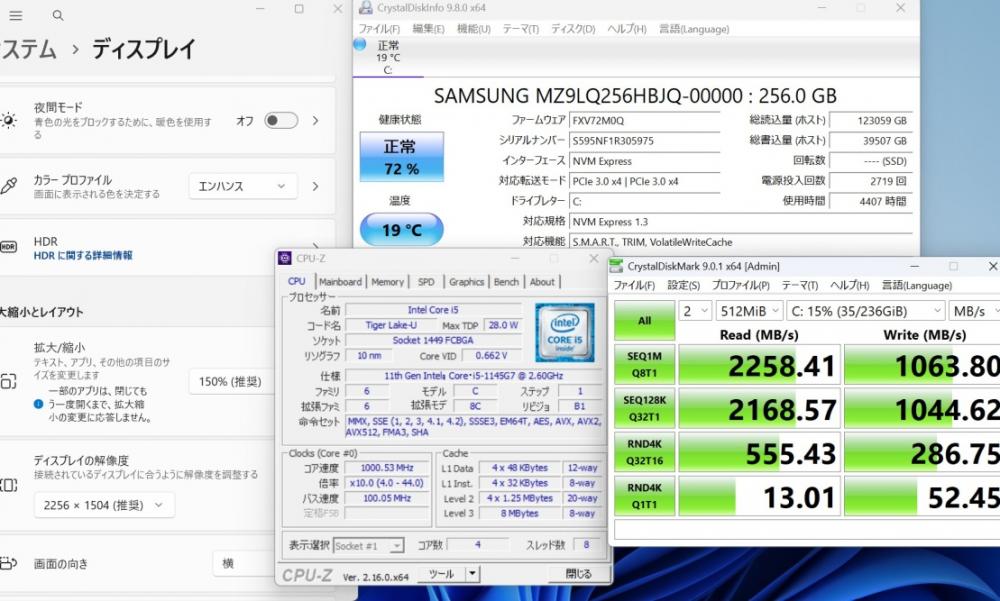The width and height of the screenshot is (1000, 601).
Task: Click the night light sun icon
Action: tap(8, 121)
